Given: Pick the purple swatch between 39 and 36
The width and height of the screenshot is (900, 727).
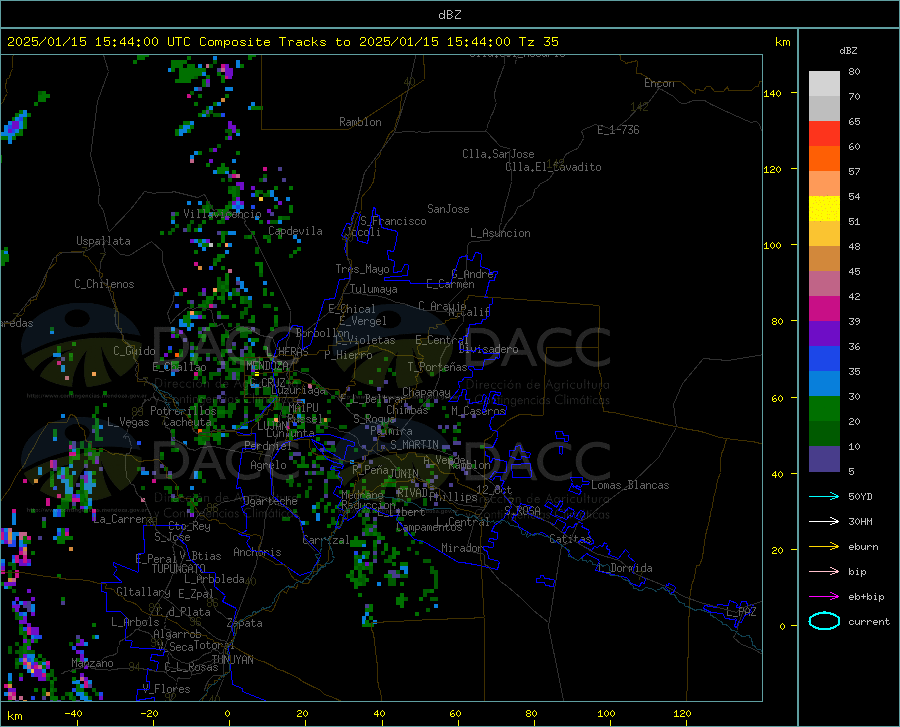Looking at the screenshot, I should tap(824, 334).
